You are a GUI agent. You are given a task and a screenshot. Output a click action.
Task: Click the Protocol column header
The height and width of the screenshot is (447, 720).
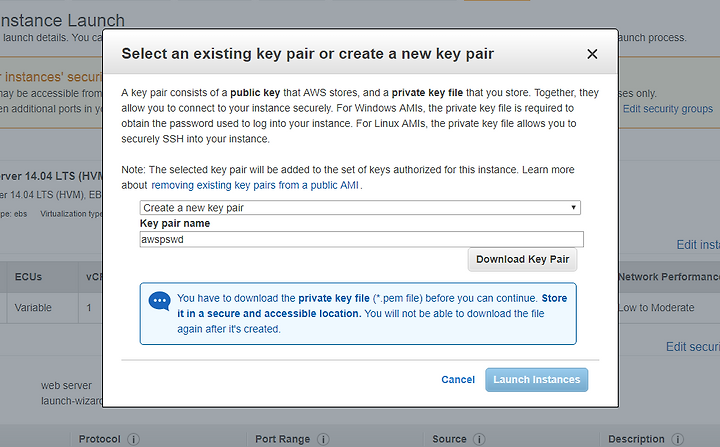[x=99, y=439]
